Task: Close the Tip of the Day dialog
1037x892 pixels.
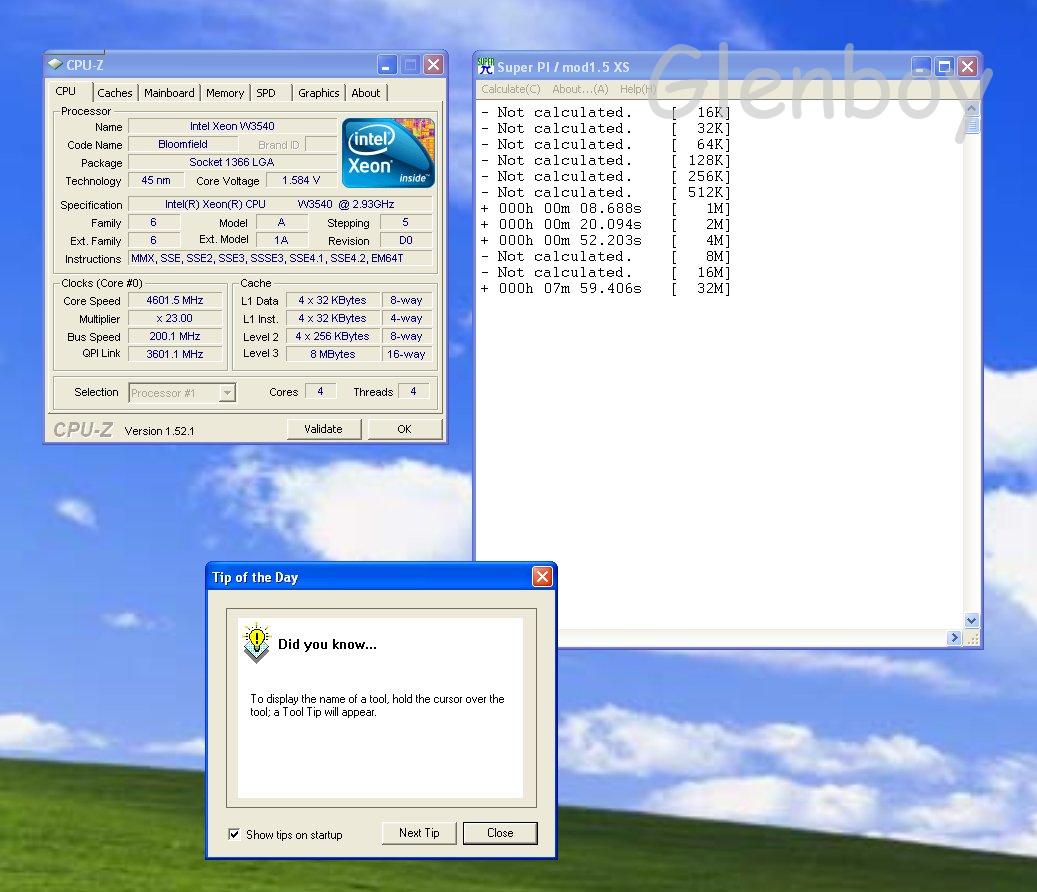Action: pos(542,577)
